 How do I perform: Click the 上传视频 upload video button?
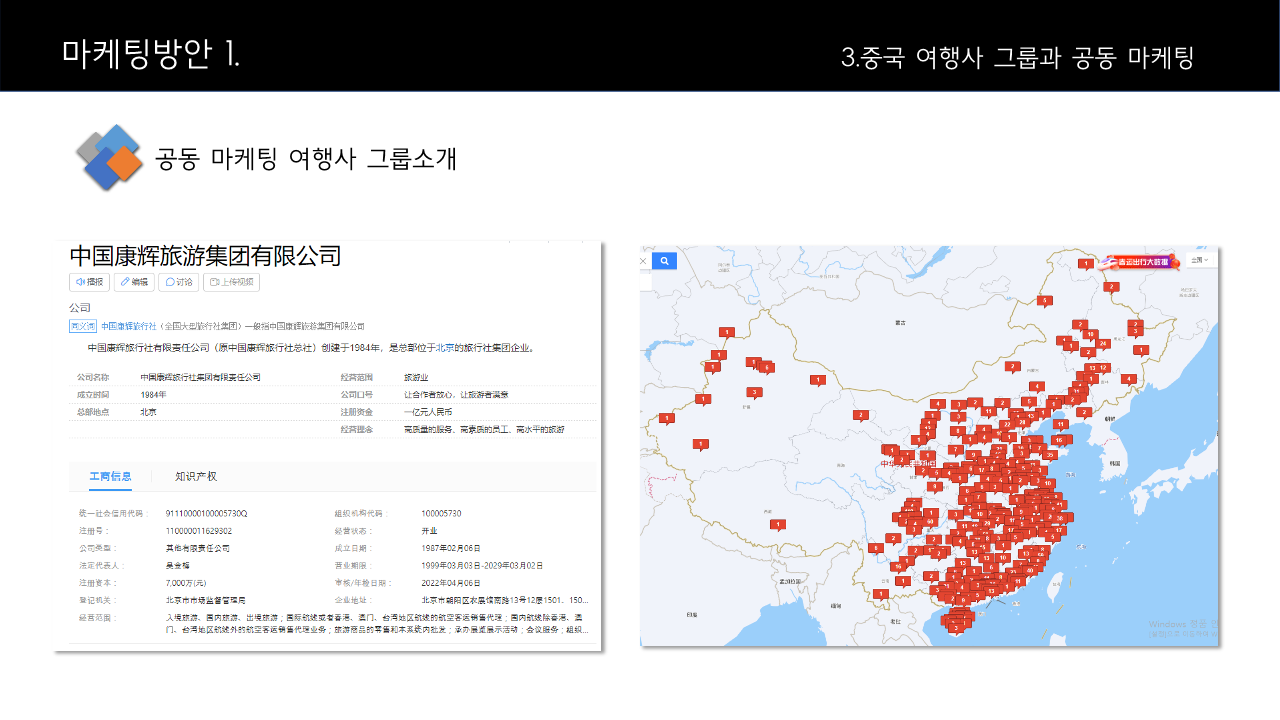pos(231,282)
